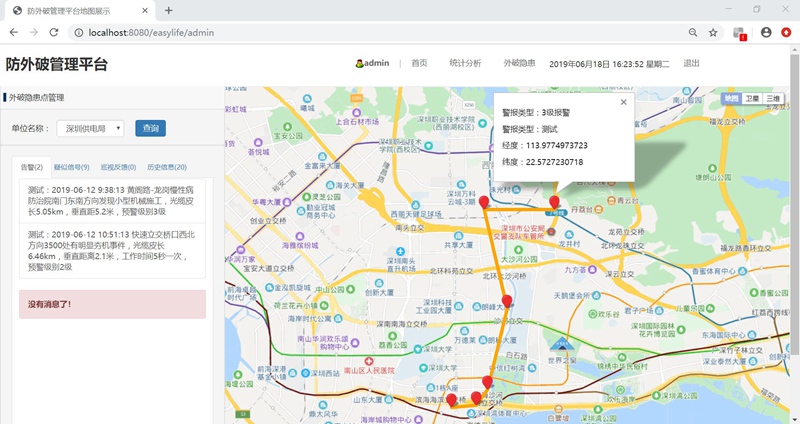The image size is (800, 424).
Task: Open the browser zoom magnifier icon
Action: [x=692, y=32]
